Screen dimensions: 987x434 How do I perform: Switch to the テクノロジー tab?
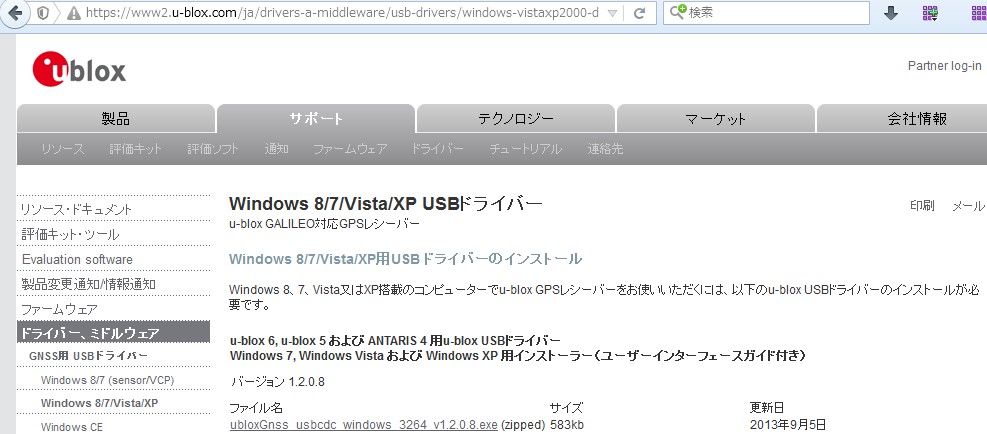coord(515,118)
